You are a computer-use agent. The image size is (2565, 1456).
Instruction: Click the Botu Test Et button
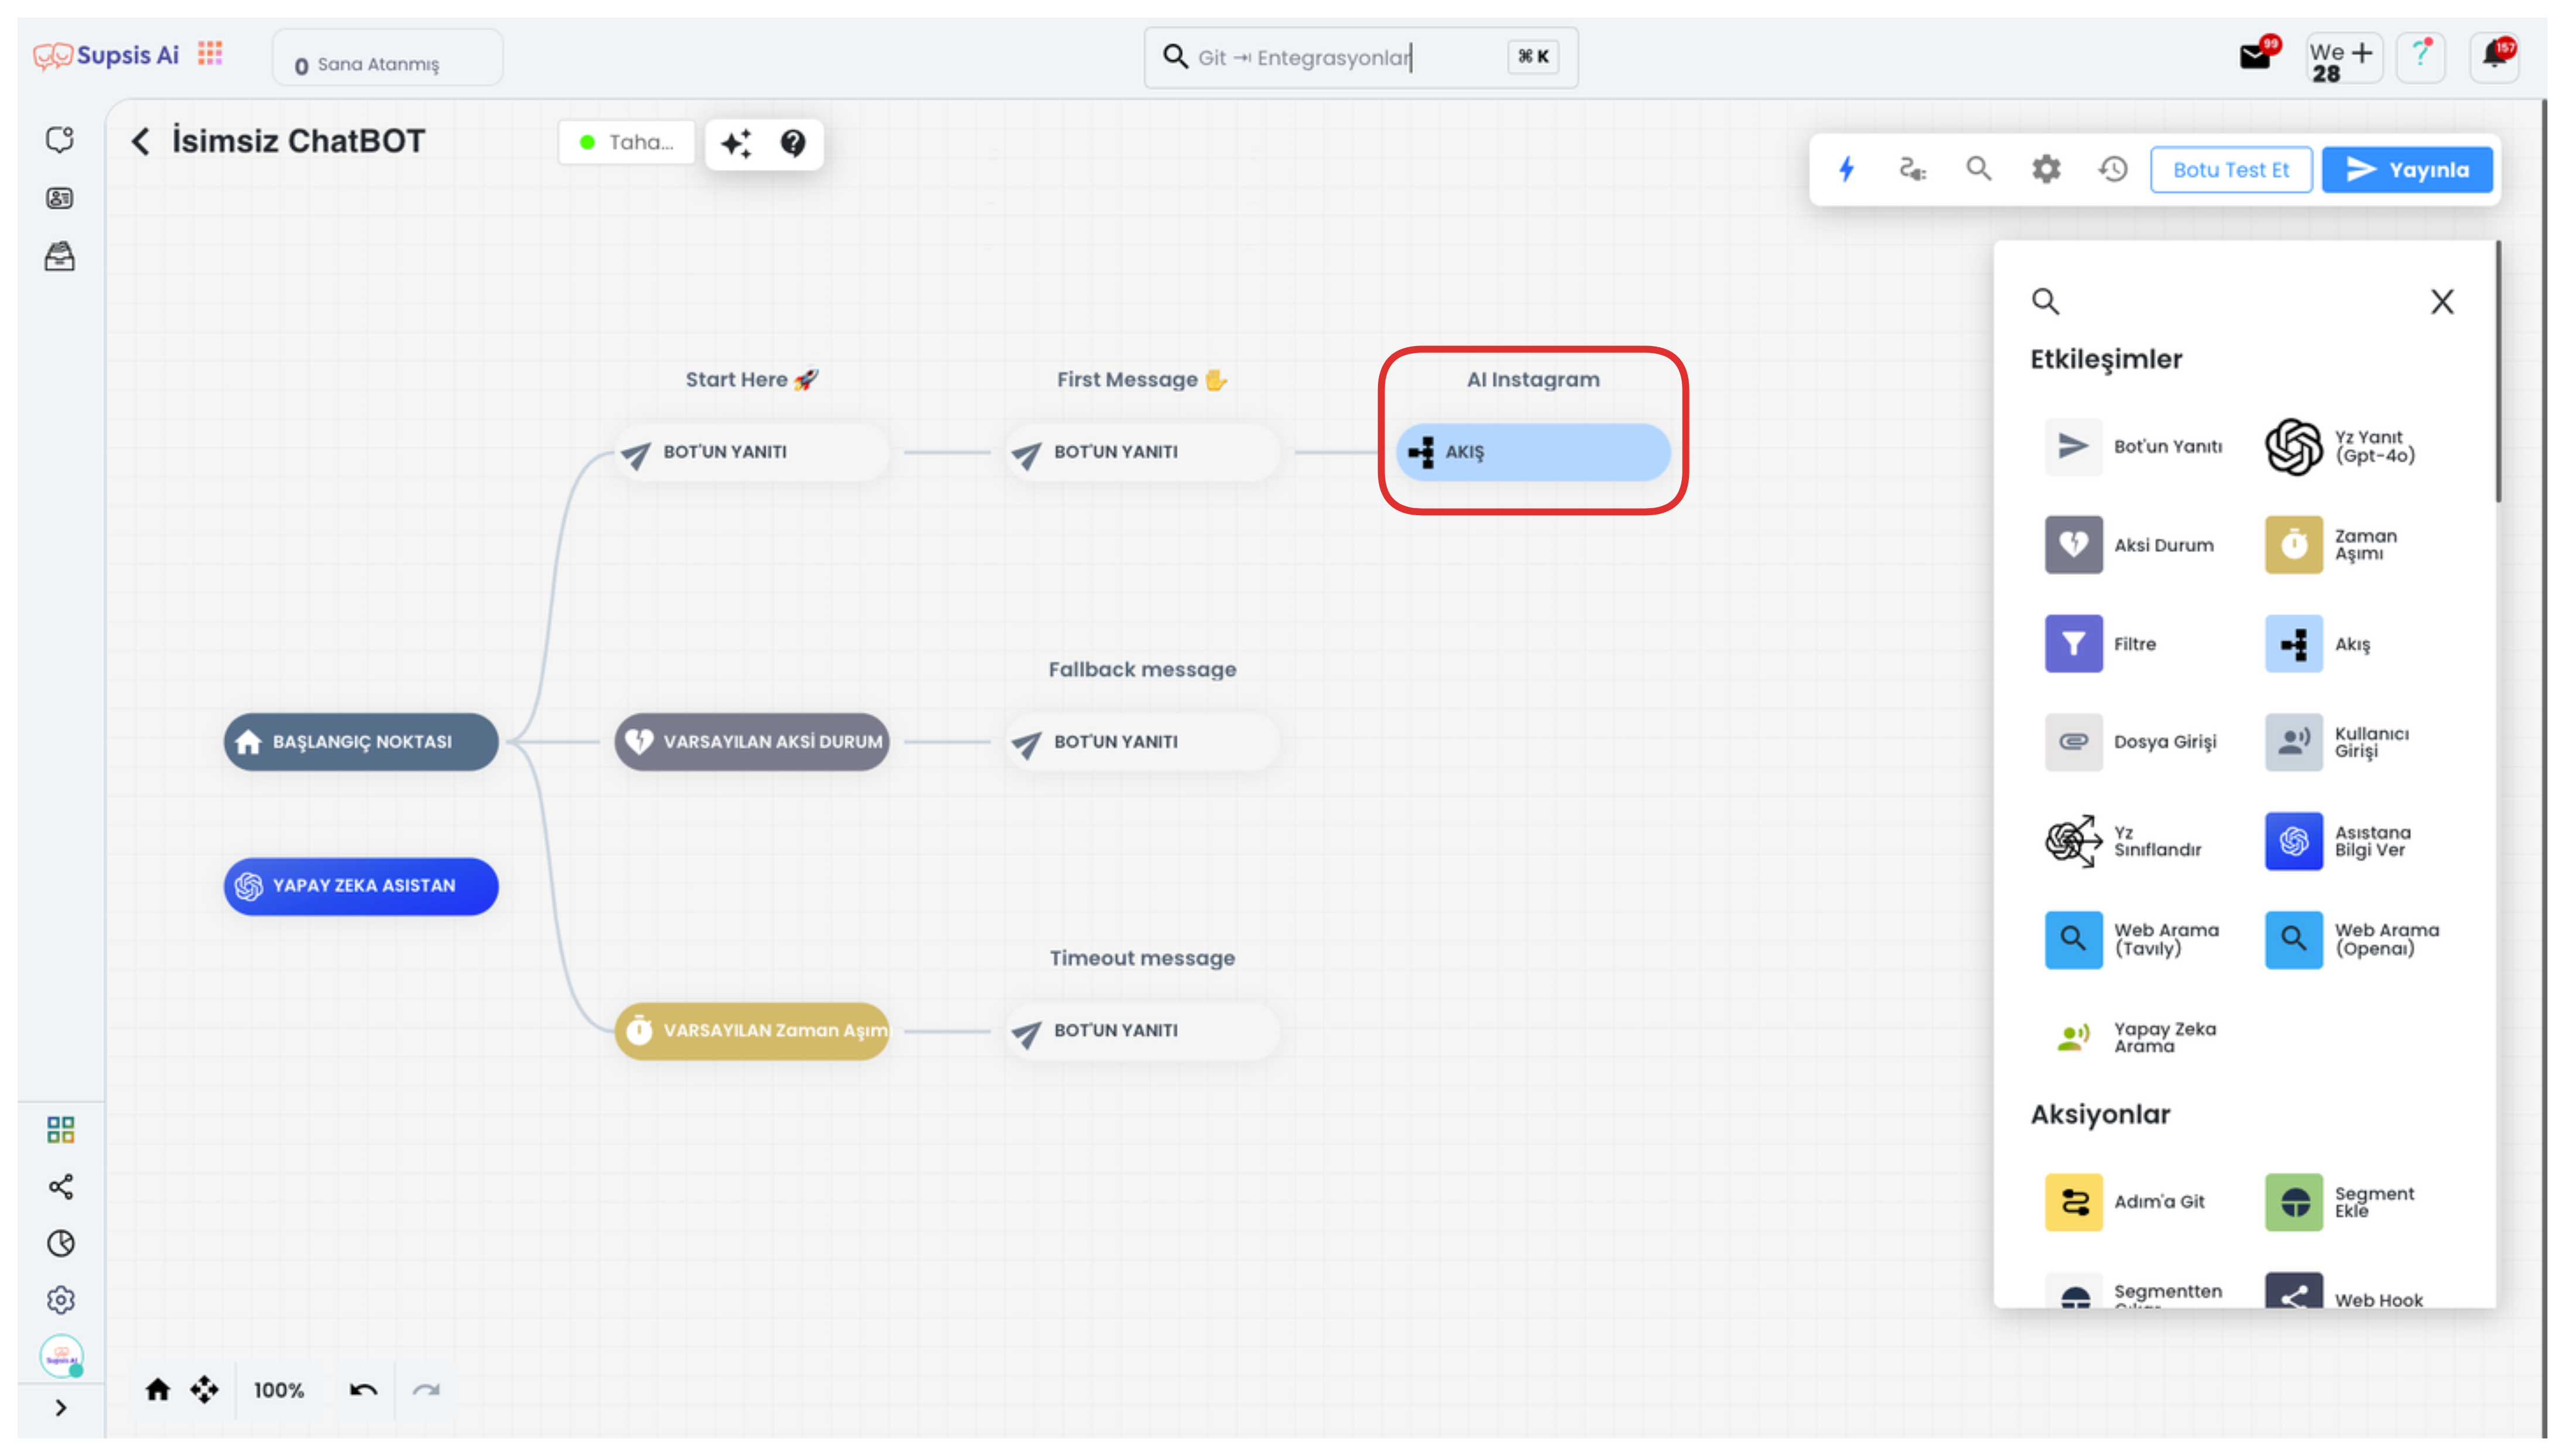[2231, 170]
